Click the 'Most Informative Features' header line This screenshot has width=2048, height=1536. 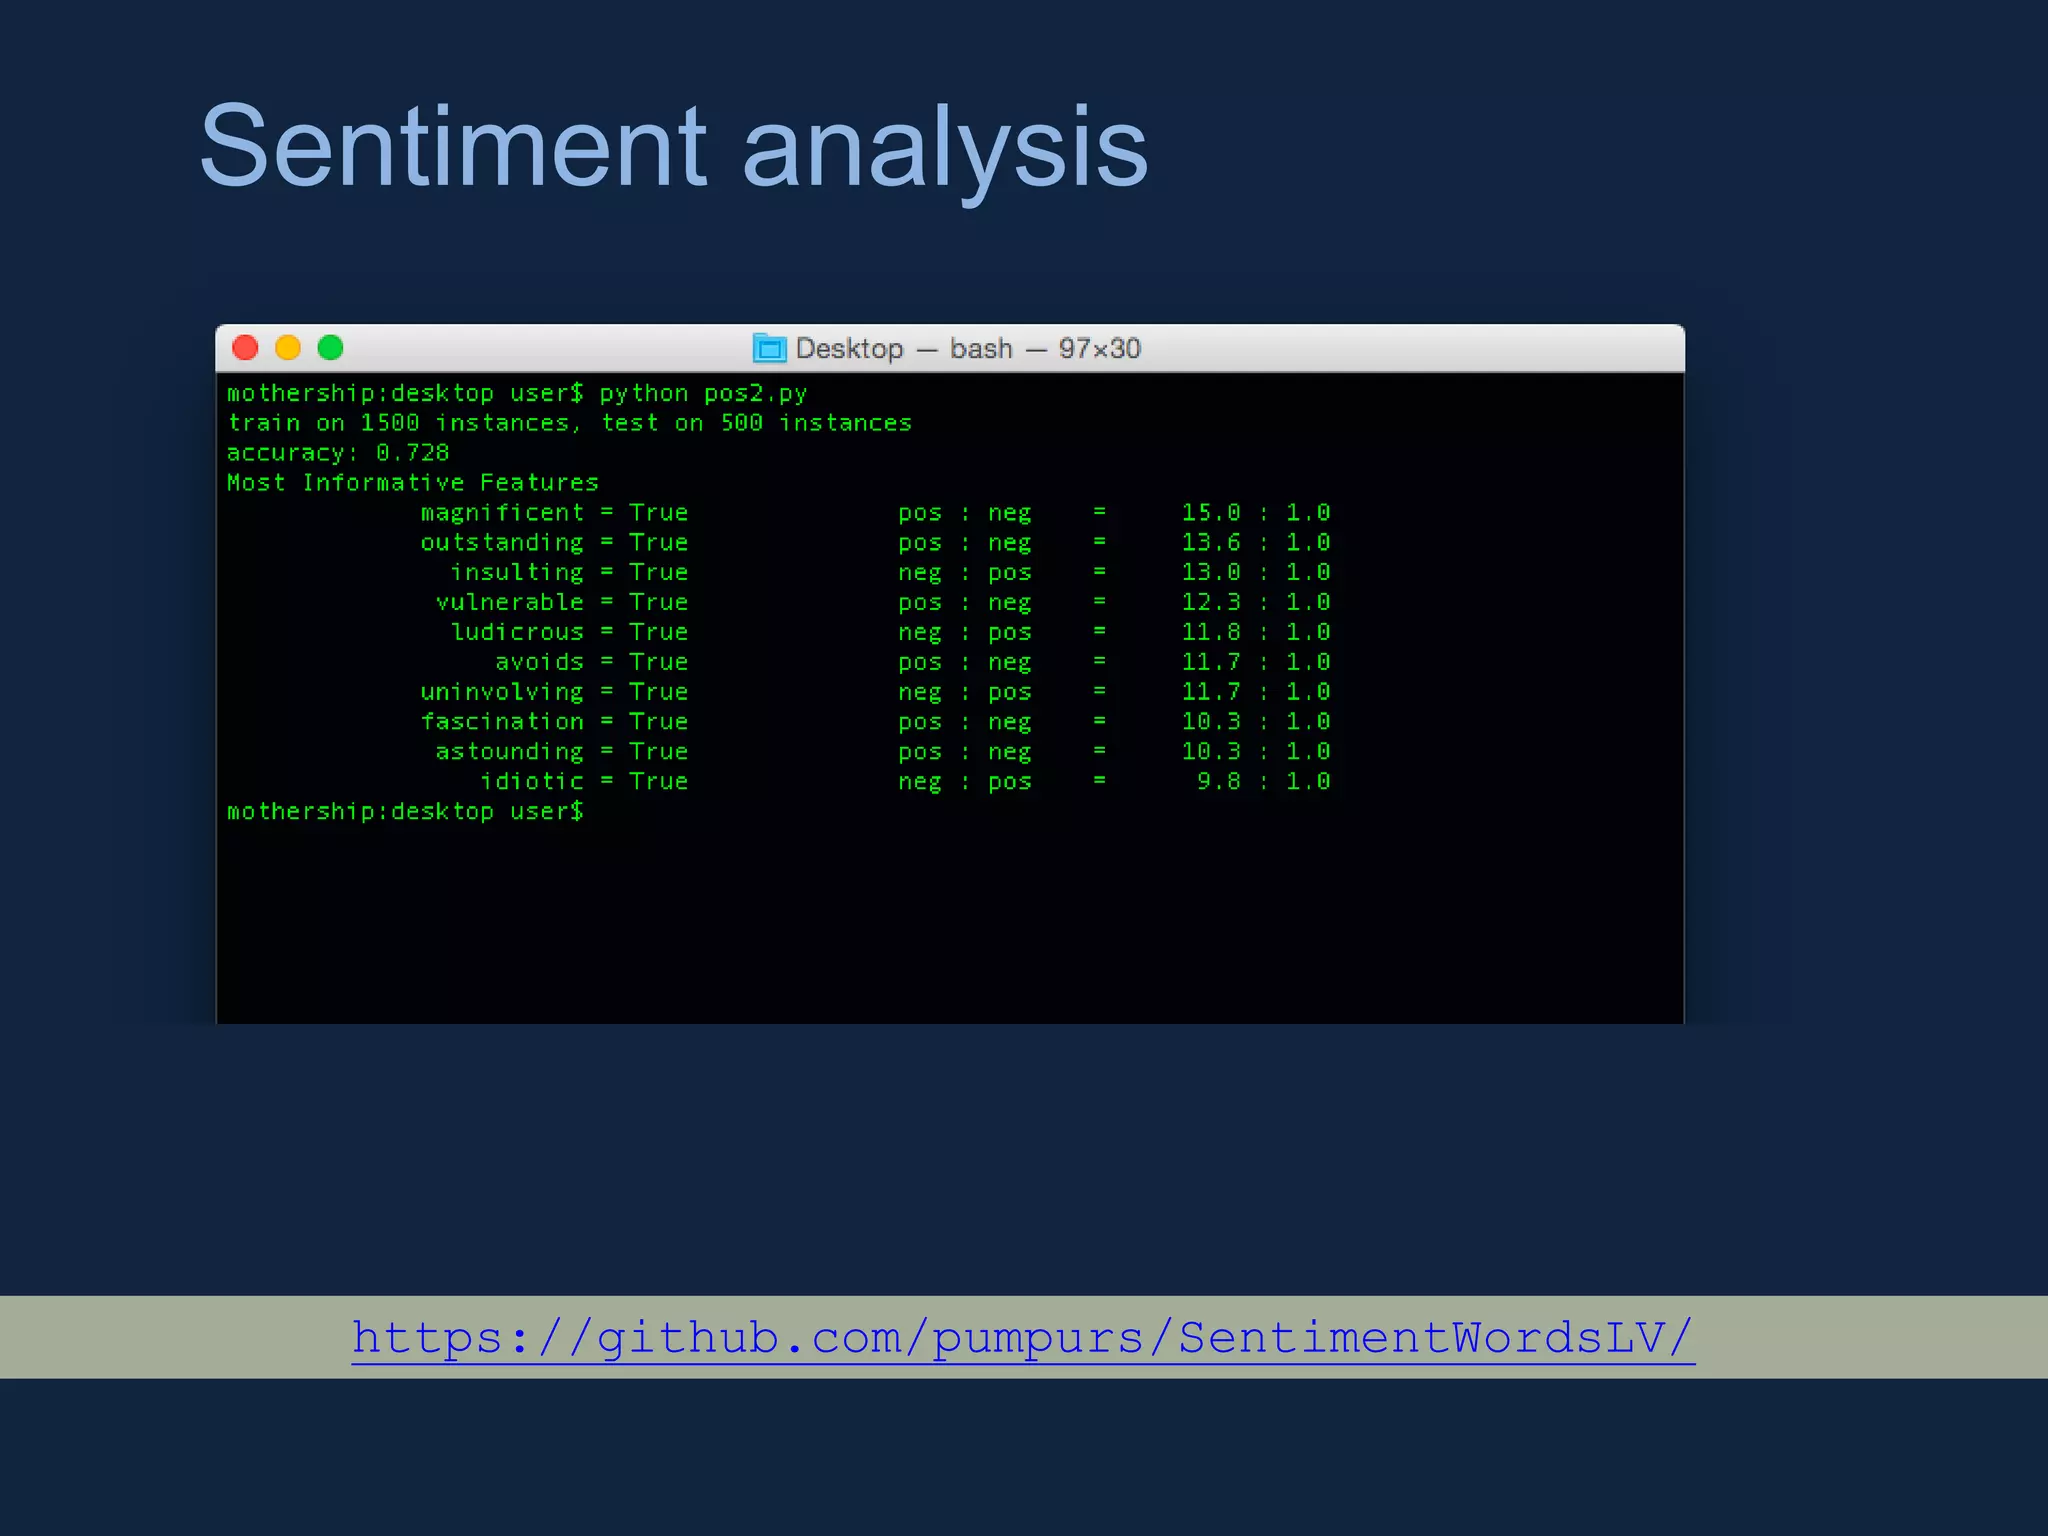412,483
